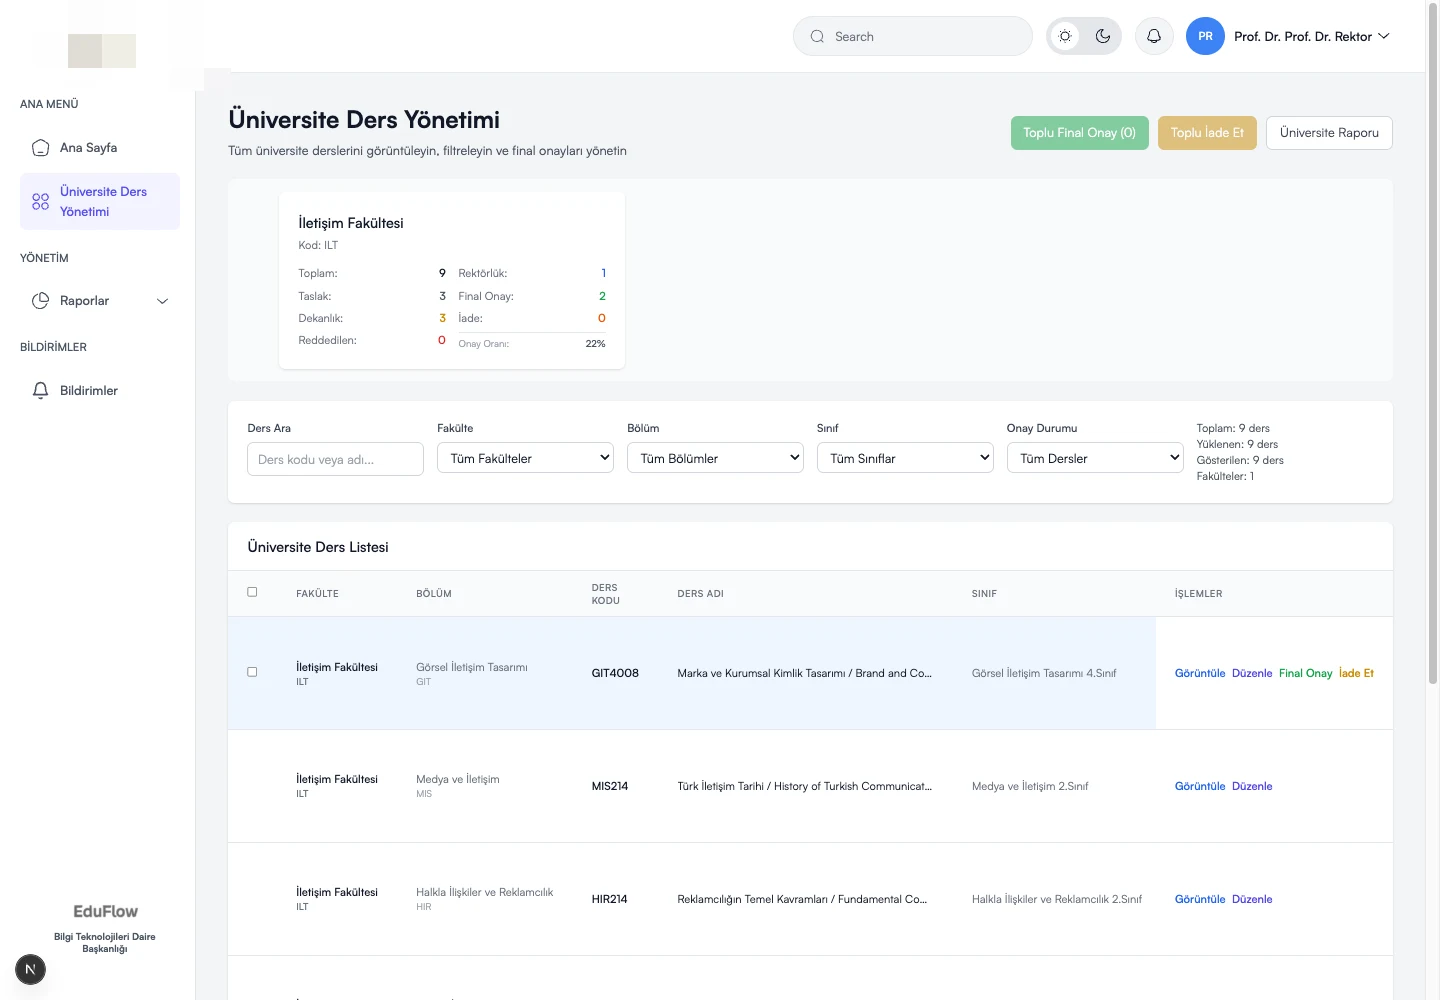1440x1000 pixels.
Task: Click Final Onay for GIT4008 course
Action: pos(1305,673)
